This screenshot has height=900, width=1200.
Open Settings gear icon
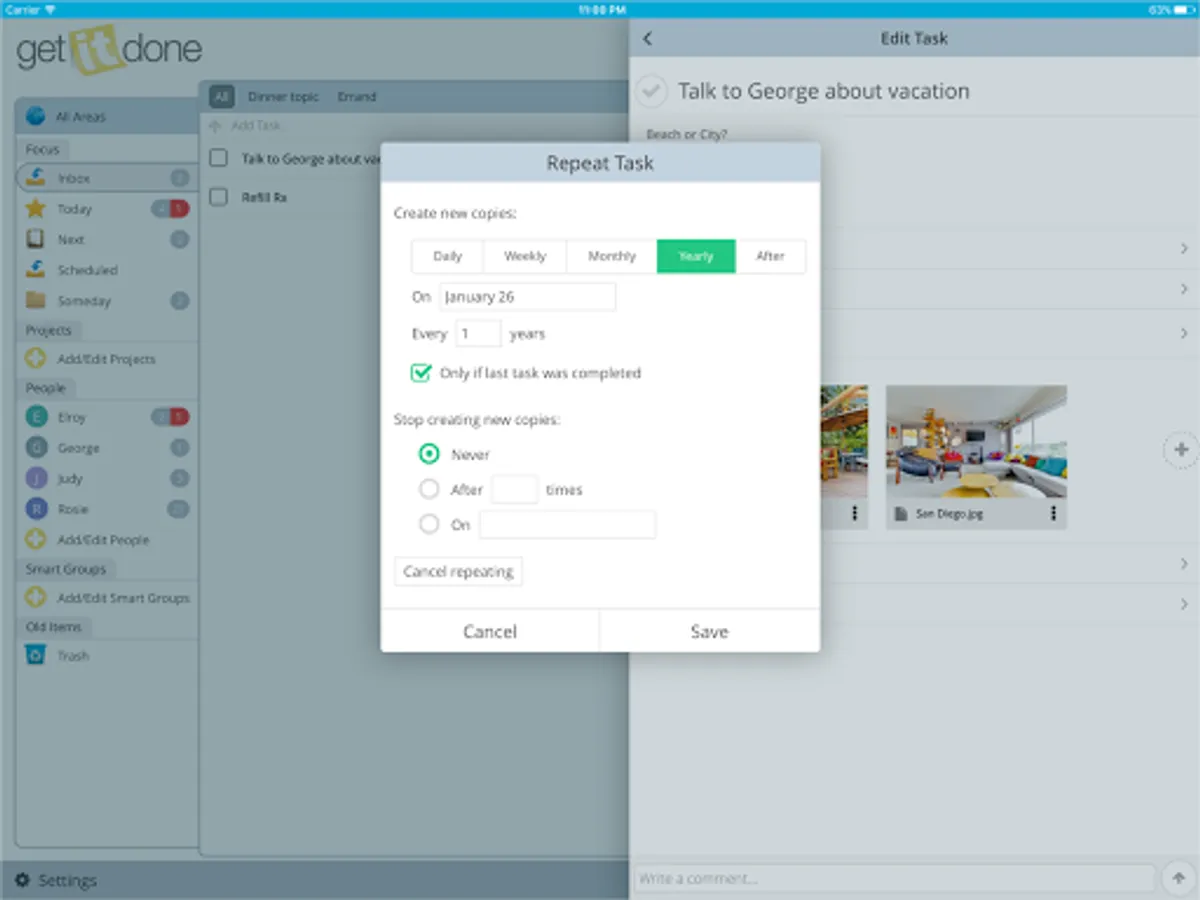point(22,880)
